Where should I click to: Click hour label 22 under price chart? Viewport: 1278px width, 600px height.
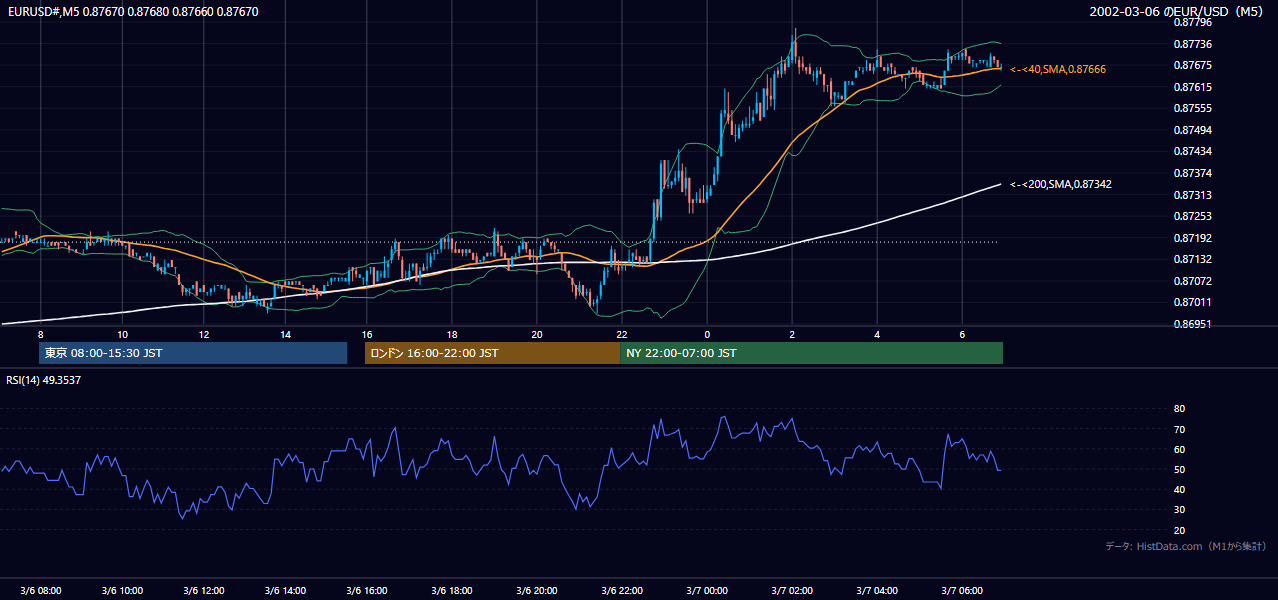coord(622,334)
